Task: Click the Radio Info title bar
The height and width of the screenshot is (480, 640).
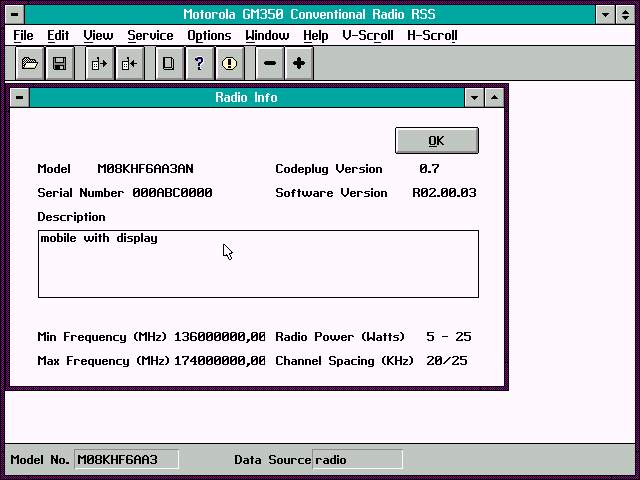Action: click(247, 98)
